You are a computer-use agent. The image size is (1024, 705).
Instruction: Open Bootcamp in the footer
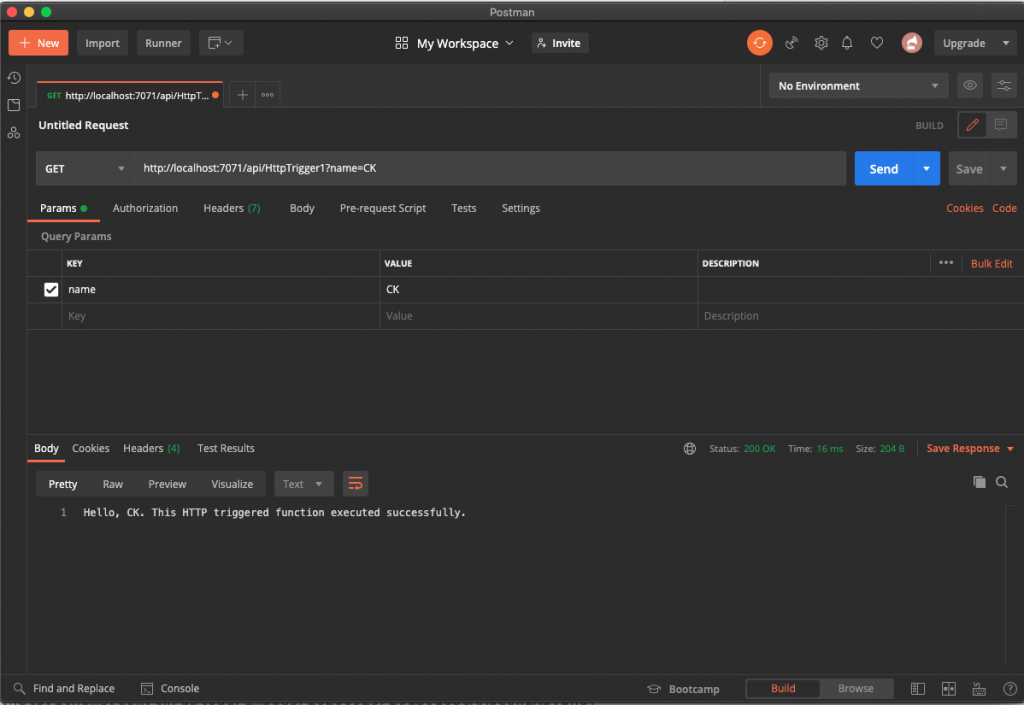point(683,689)
